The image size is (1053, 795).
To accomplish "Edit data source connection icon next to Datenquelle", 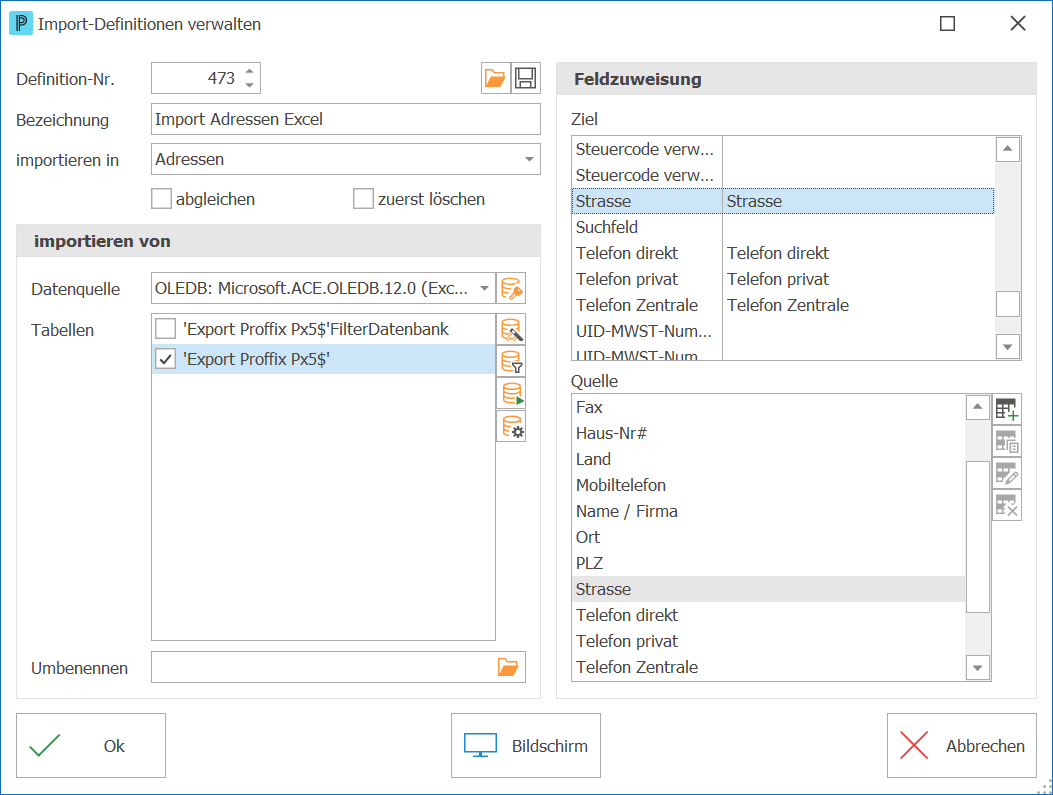I will pyautogui.click(x=511, y=289).
